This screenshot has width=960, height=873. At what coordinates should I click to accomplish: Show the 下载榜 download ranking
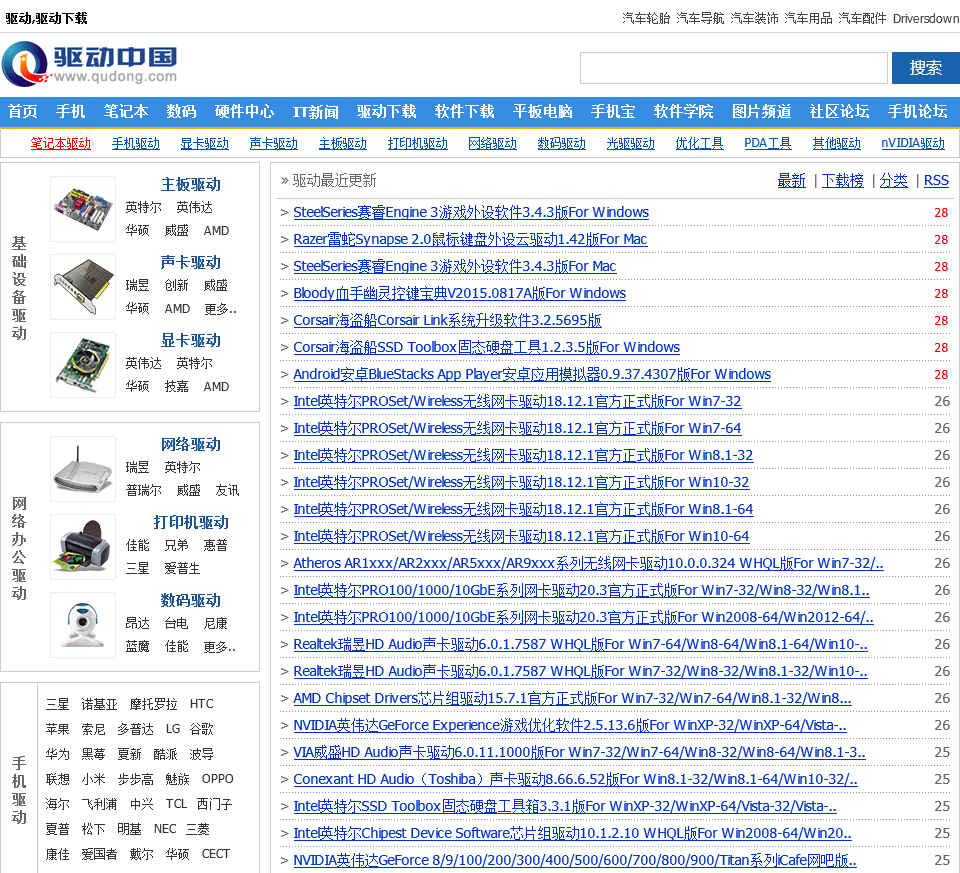pyautogui.click(x=842, y=181)
